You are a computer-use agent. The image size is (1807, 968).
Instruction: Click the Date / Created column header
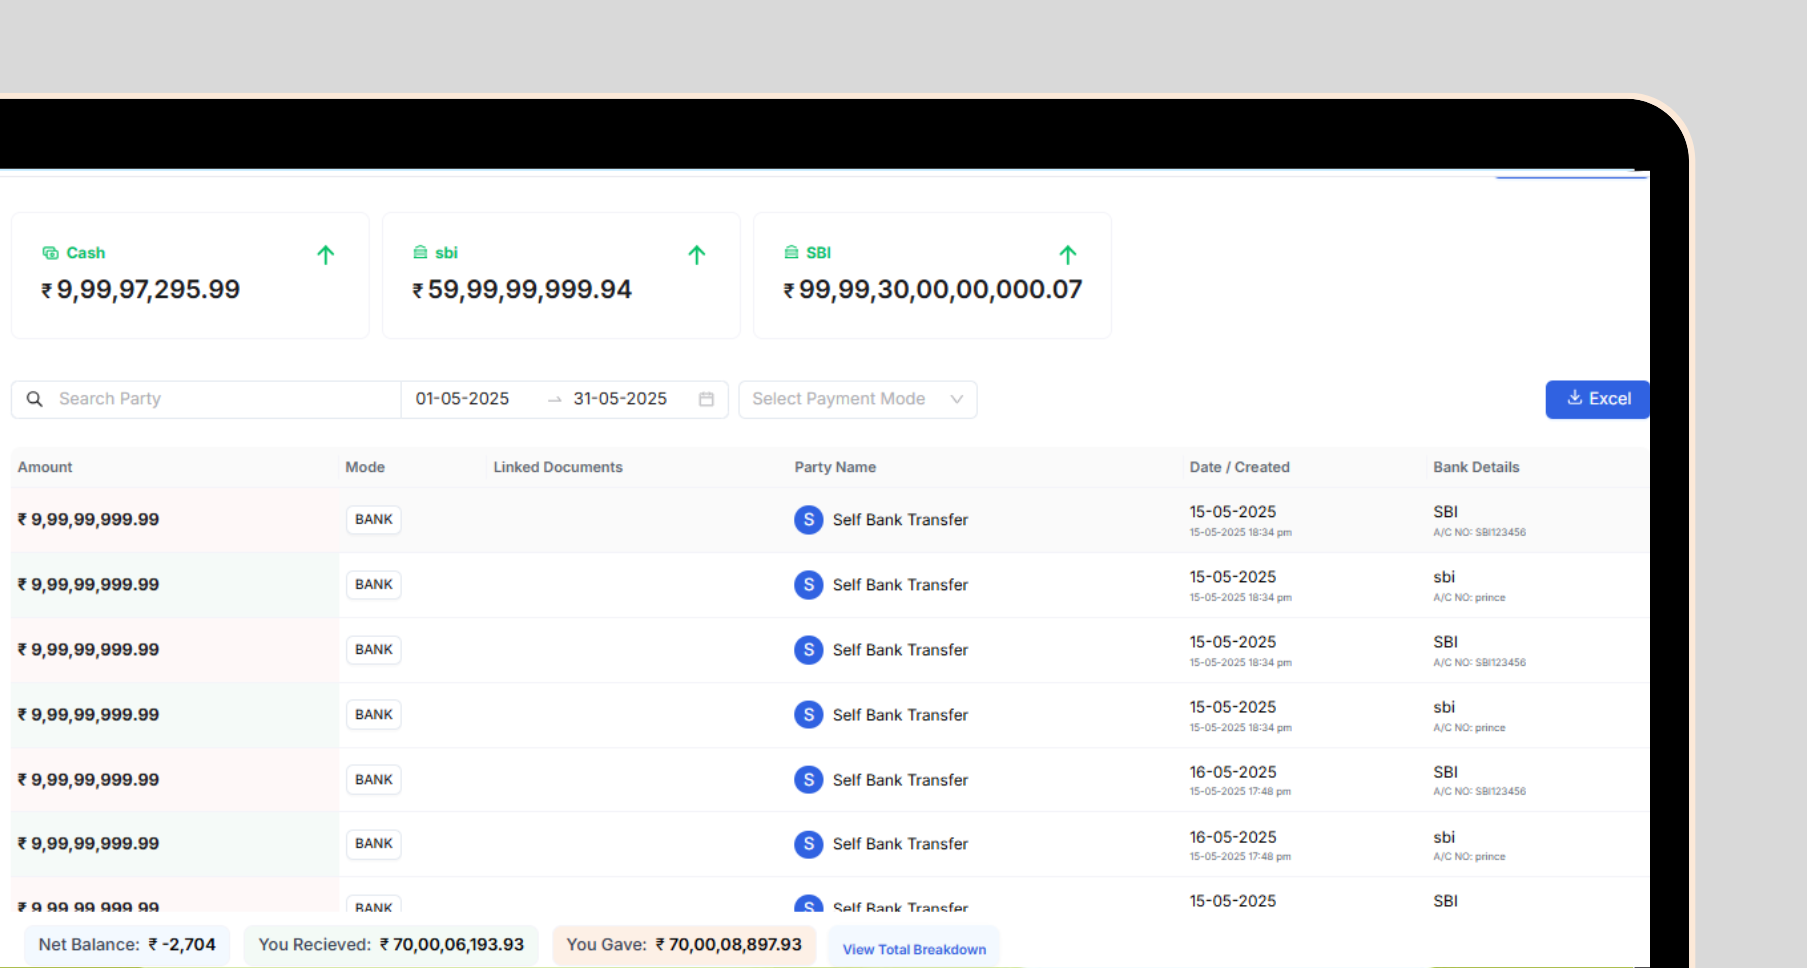coord(1239,467)
